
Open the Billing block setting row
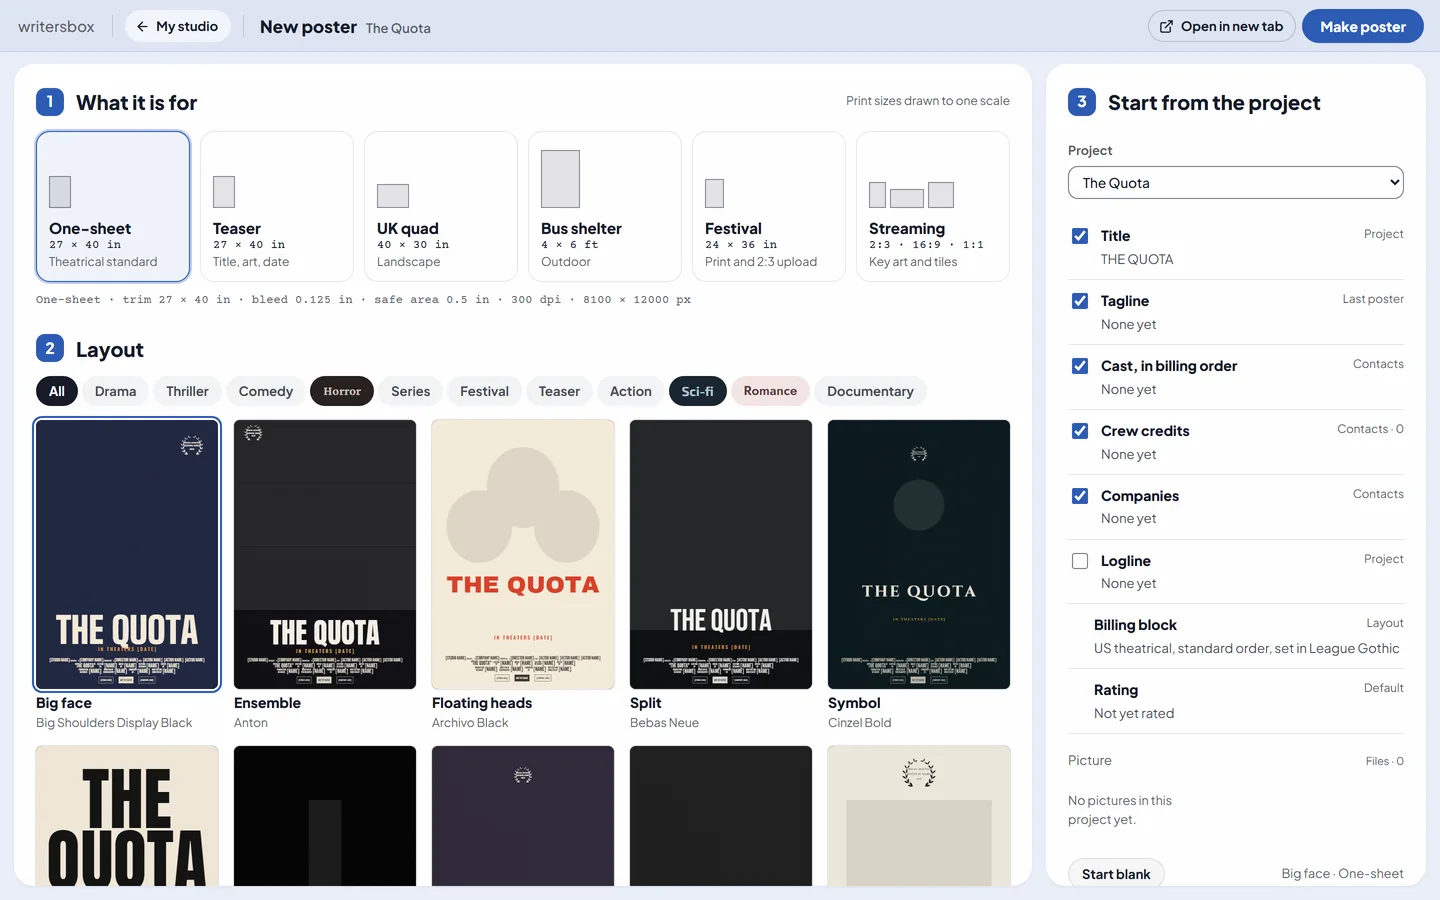pos(1236,637)
